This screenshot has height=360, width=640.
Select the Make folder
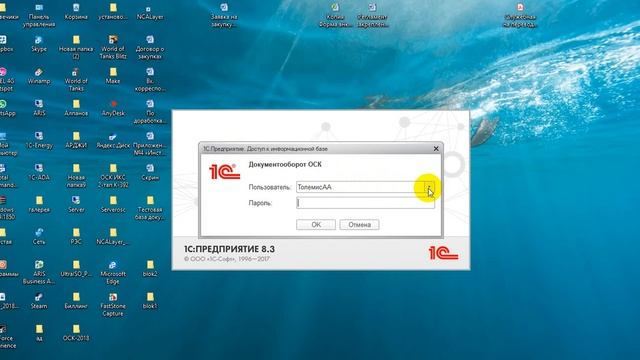[x=113, y=77]
